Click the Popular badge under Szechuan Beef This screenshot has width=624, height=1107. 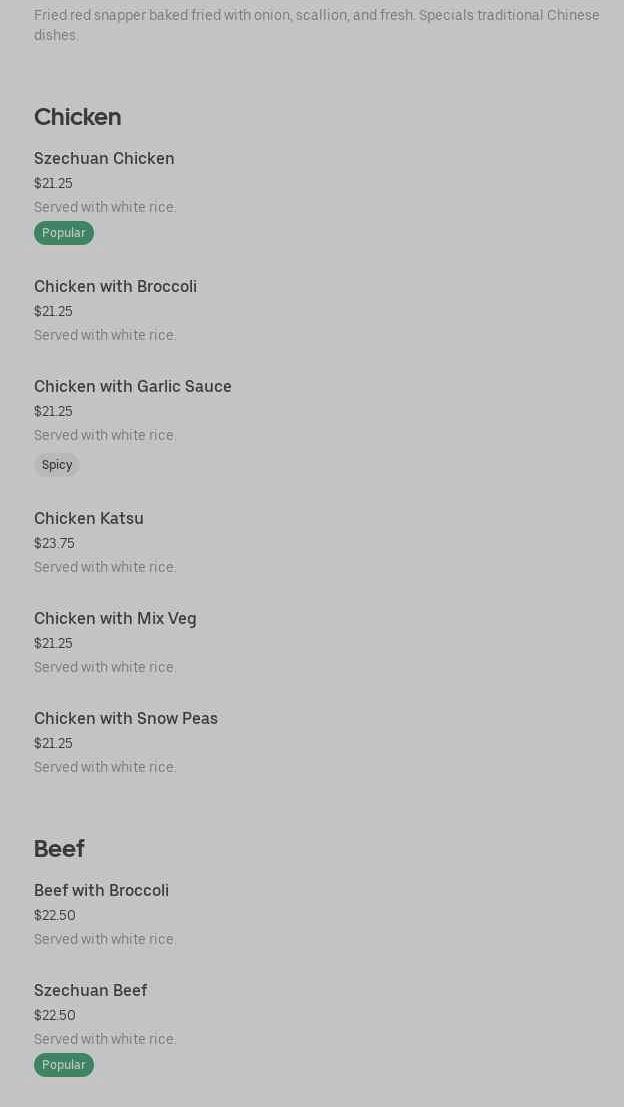coord(64,1065)
